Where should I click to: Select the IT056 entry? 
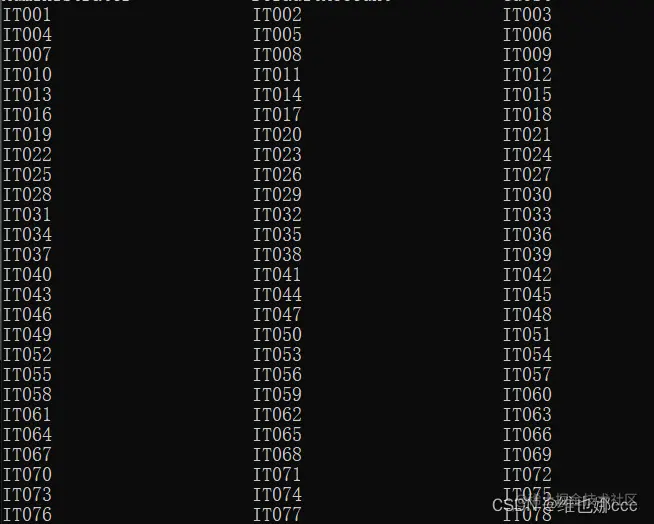click(x=277, y=375)
